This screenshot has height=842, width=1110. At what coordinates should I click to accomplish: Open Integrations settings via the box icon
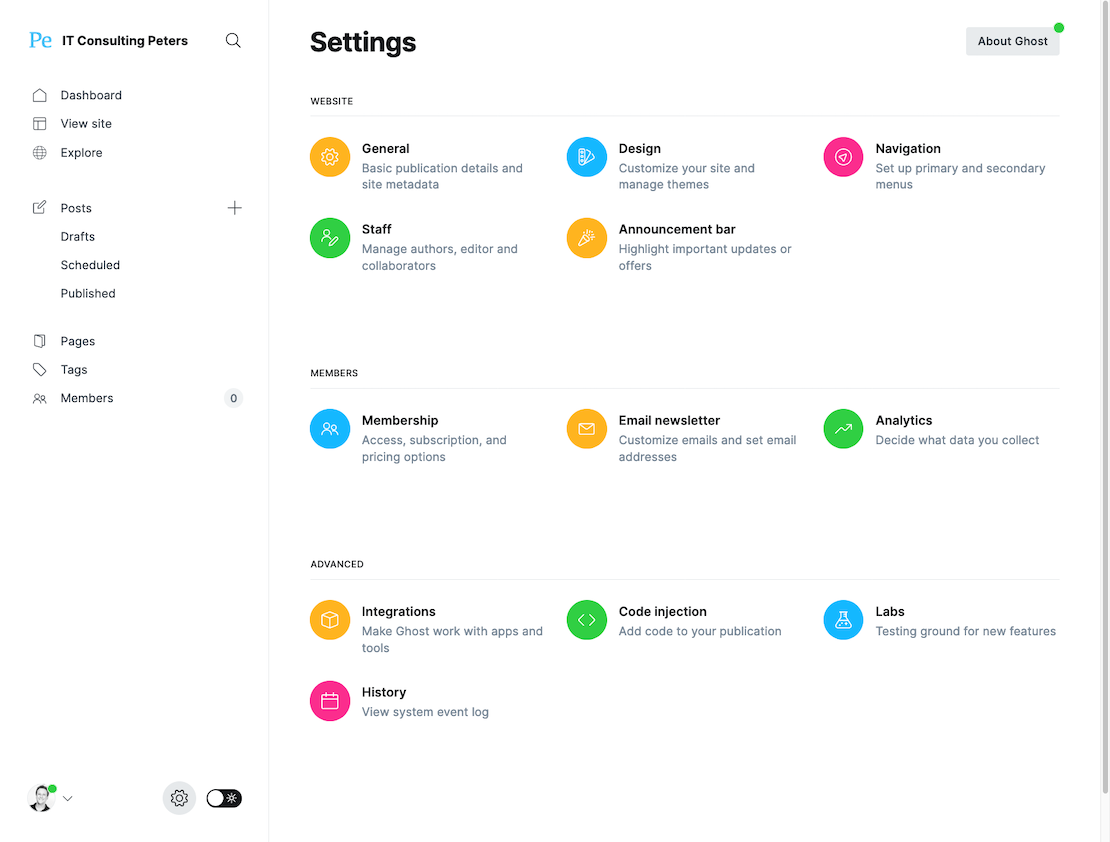tap(330, 620)
